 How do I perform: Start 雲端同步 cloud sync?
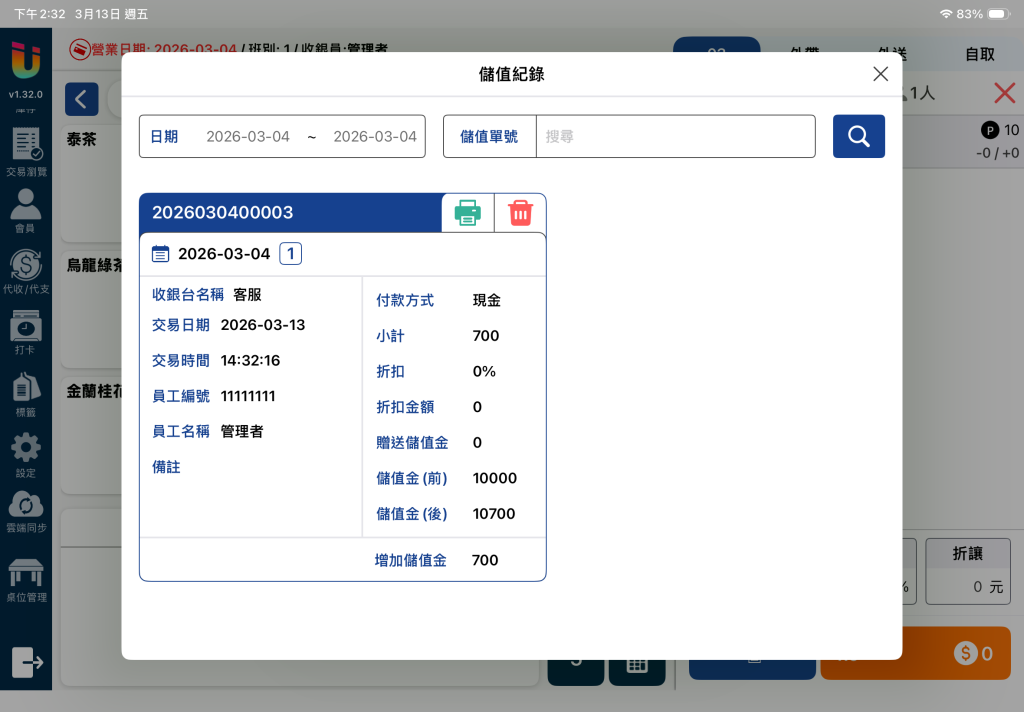coord(26,512)
